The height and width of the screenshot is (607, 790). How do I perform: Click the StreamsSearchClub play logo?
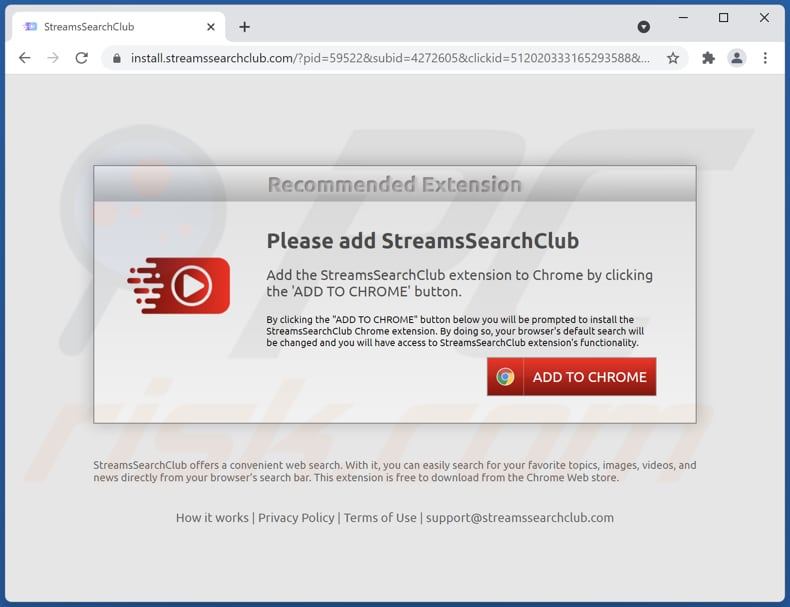coord(179,286)
